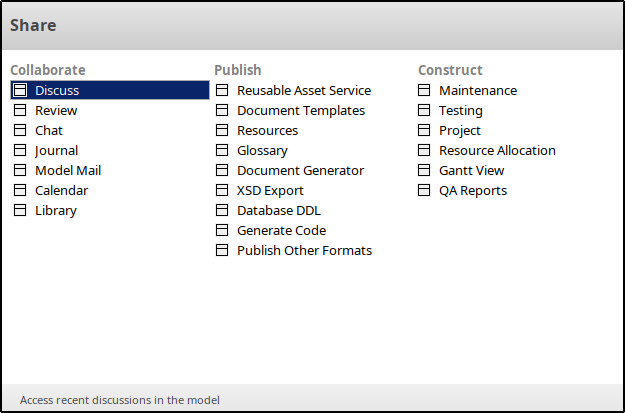This screenshot has height=413, width=625.
Task: Click the Library item icon
Action: pos(20,210)
